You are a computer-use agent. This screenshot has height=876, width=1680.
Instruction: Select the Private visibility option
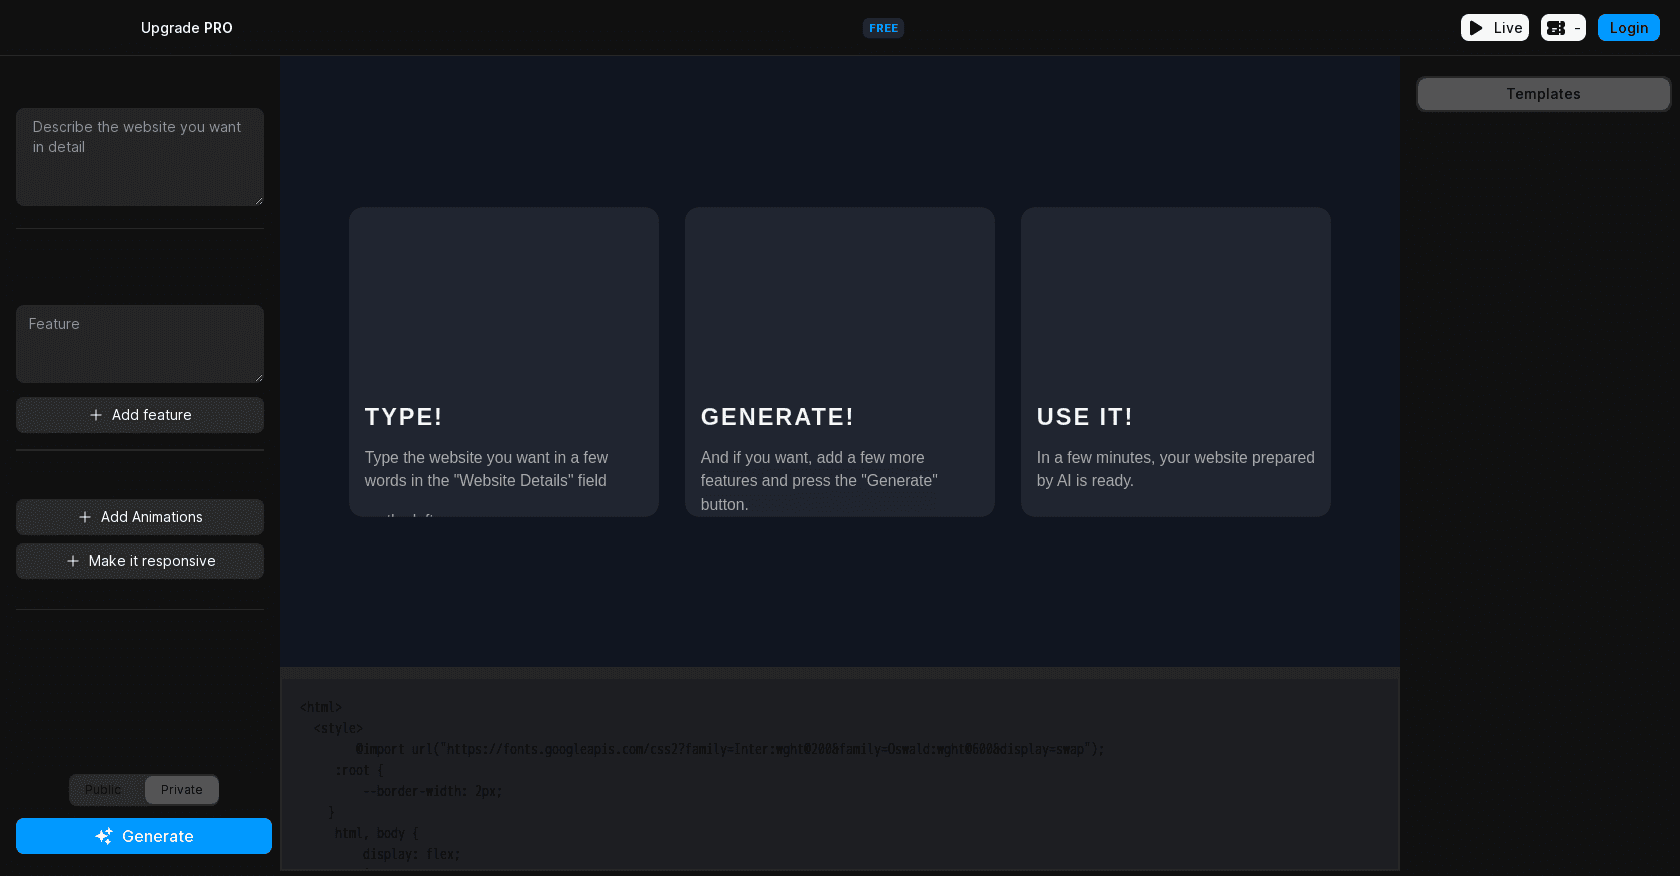click(181, 790)
